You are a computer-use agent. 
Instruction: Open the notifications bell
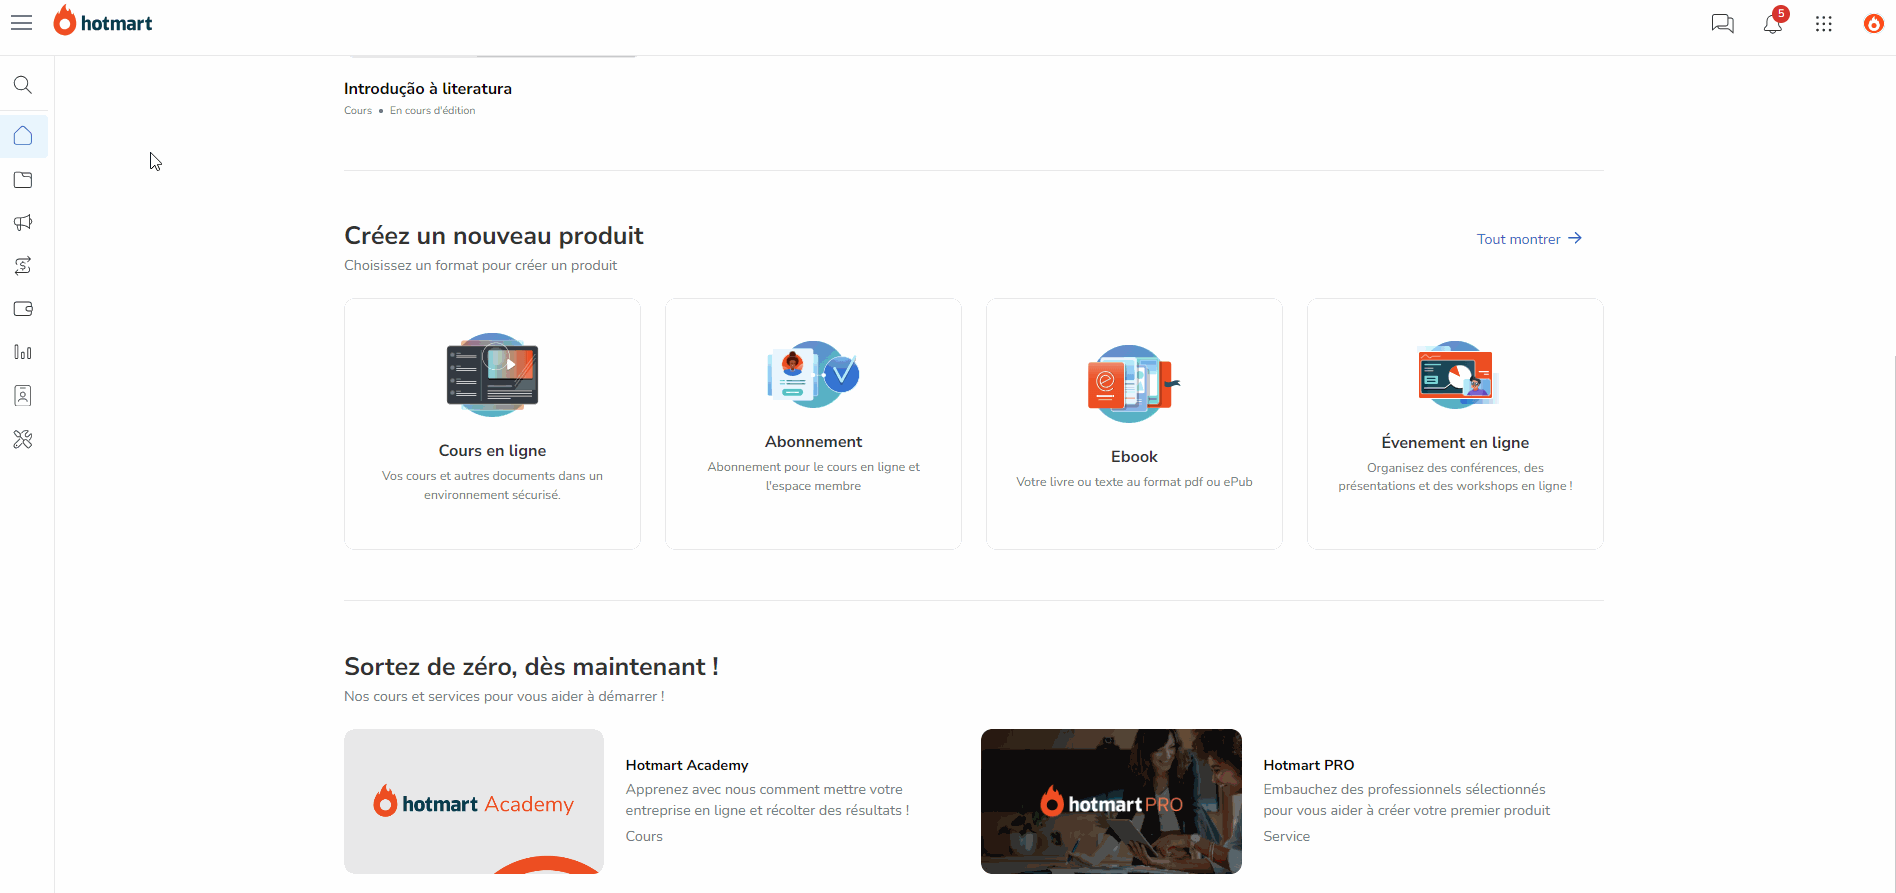(x=1773, y=23)
